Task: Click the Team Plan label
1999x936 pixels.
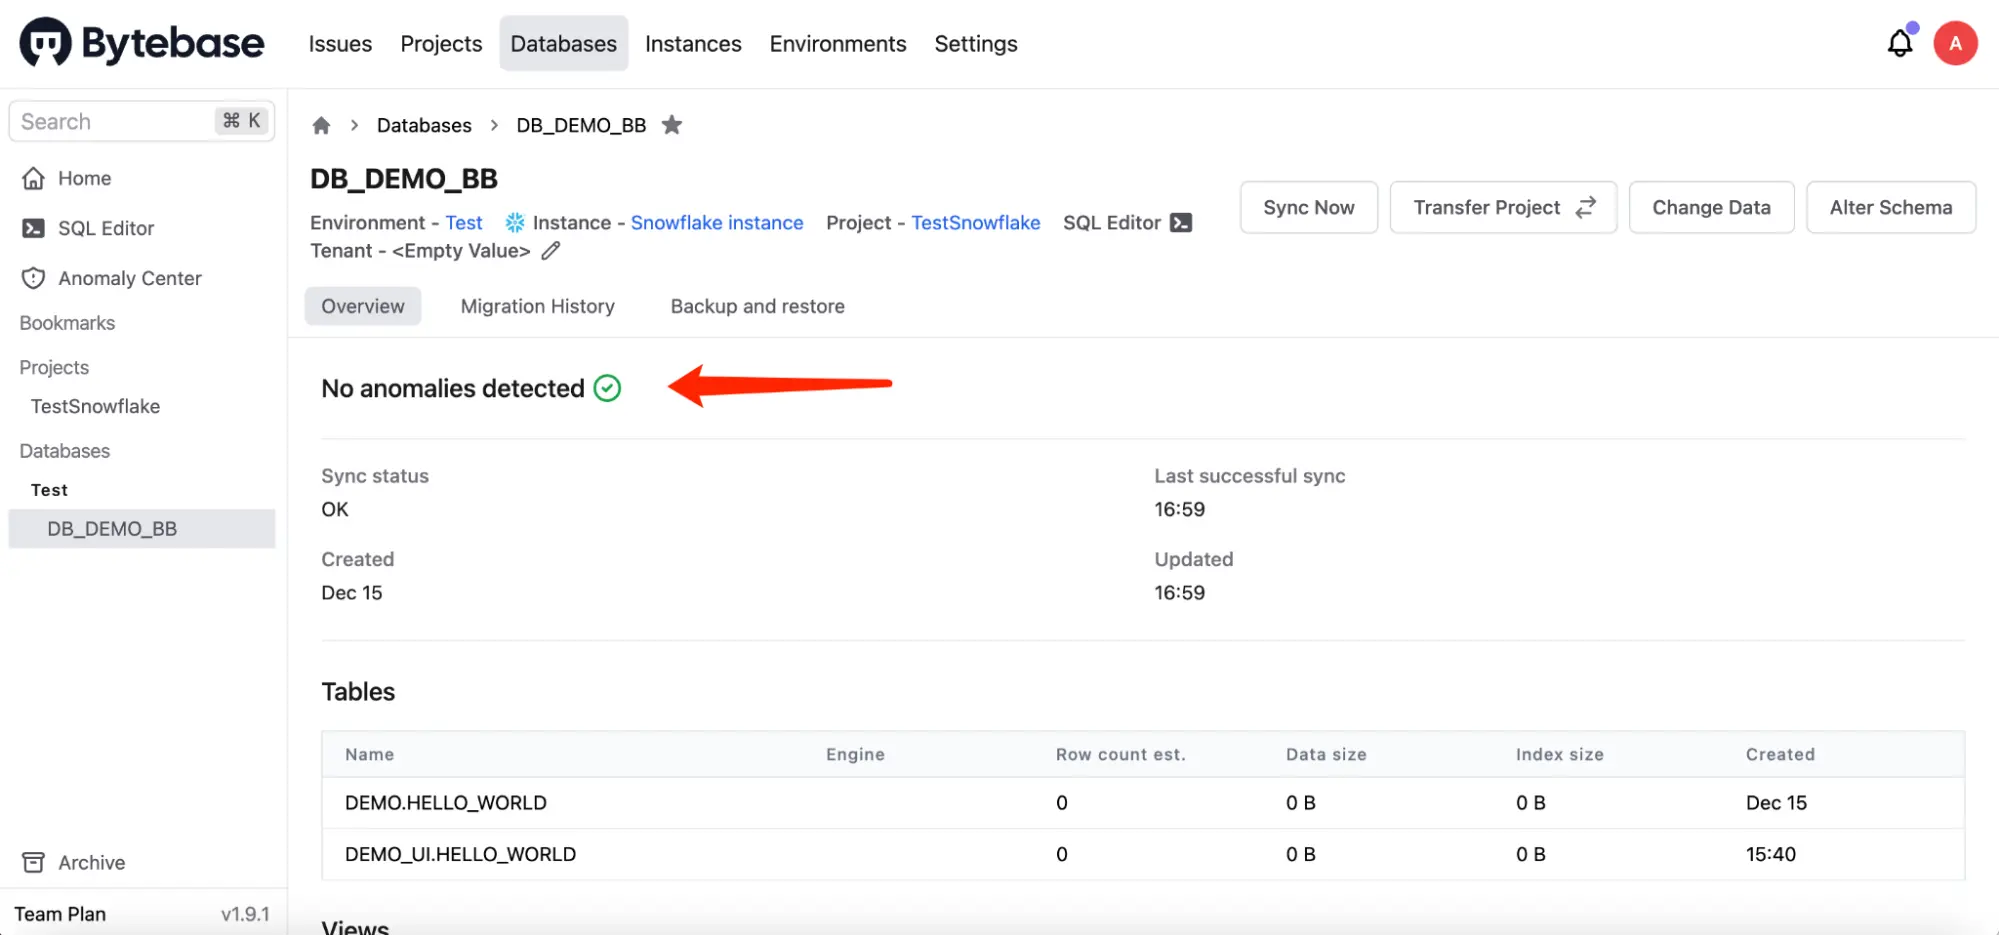Action: 60,914
